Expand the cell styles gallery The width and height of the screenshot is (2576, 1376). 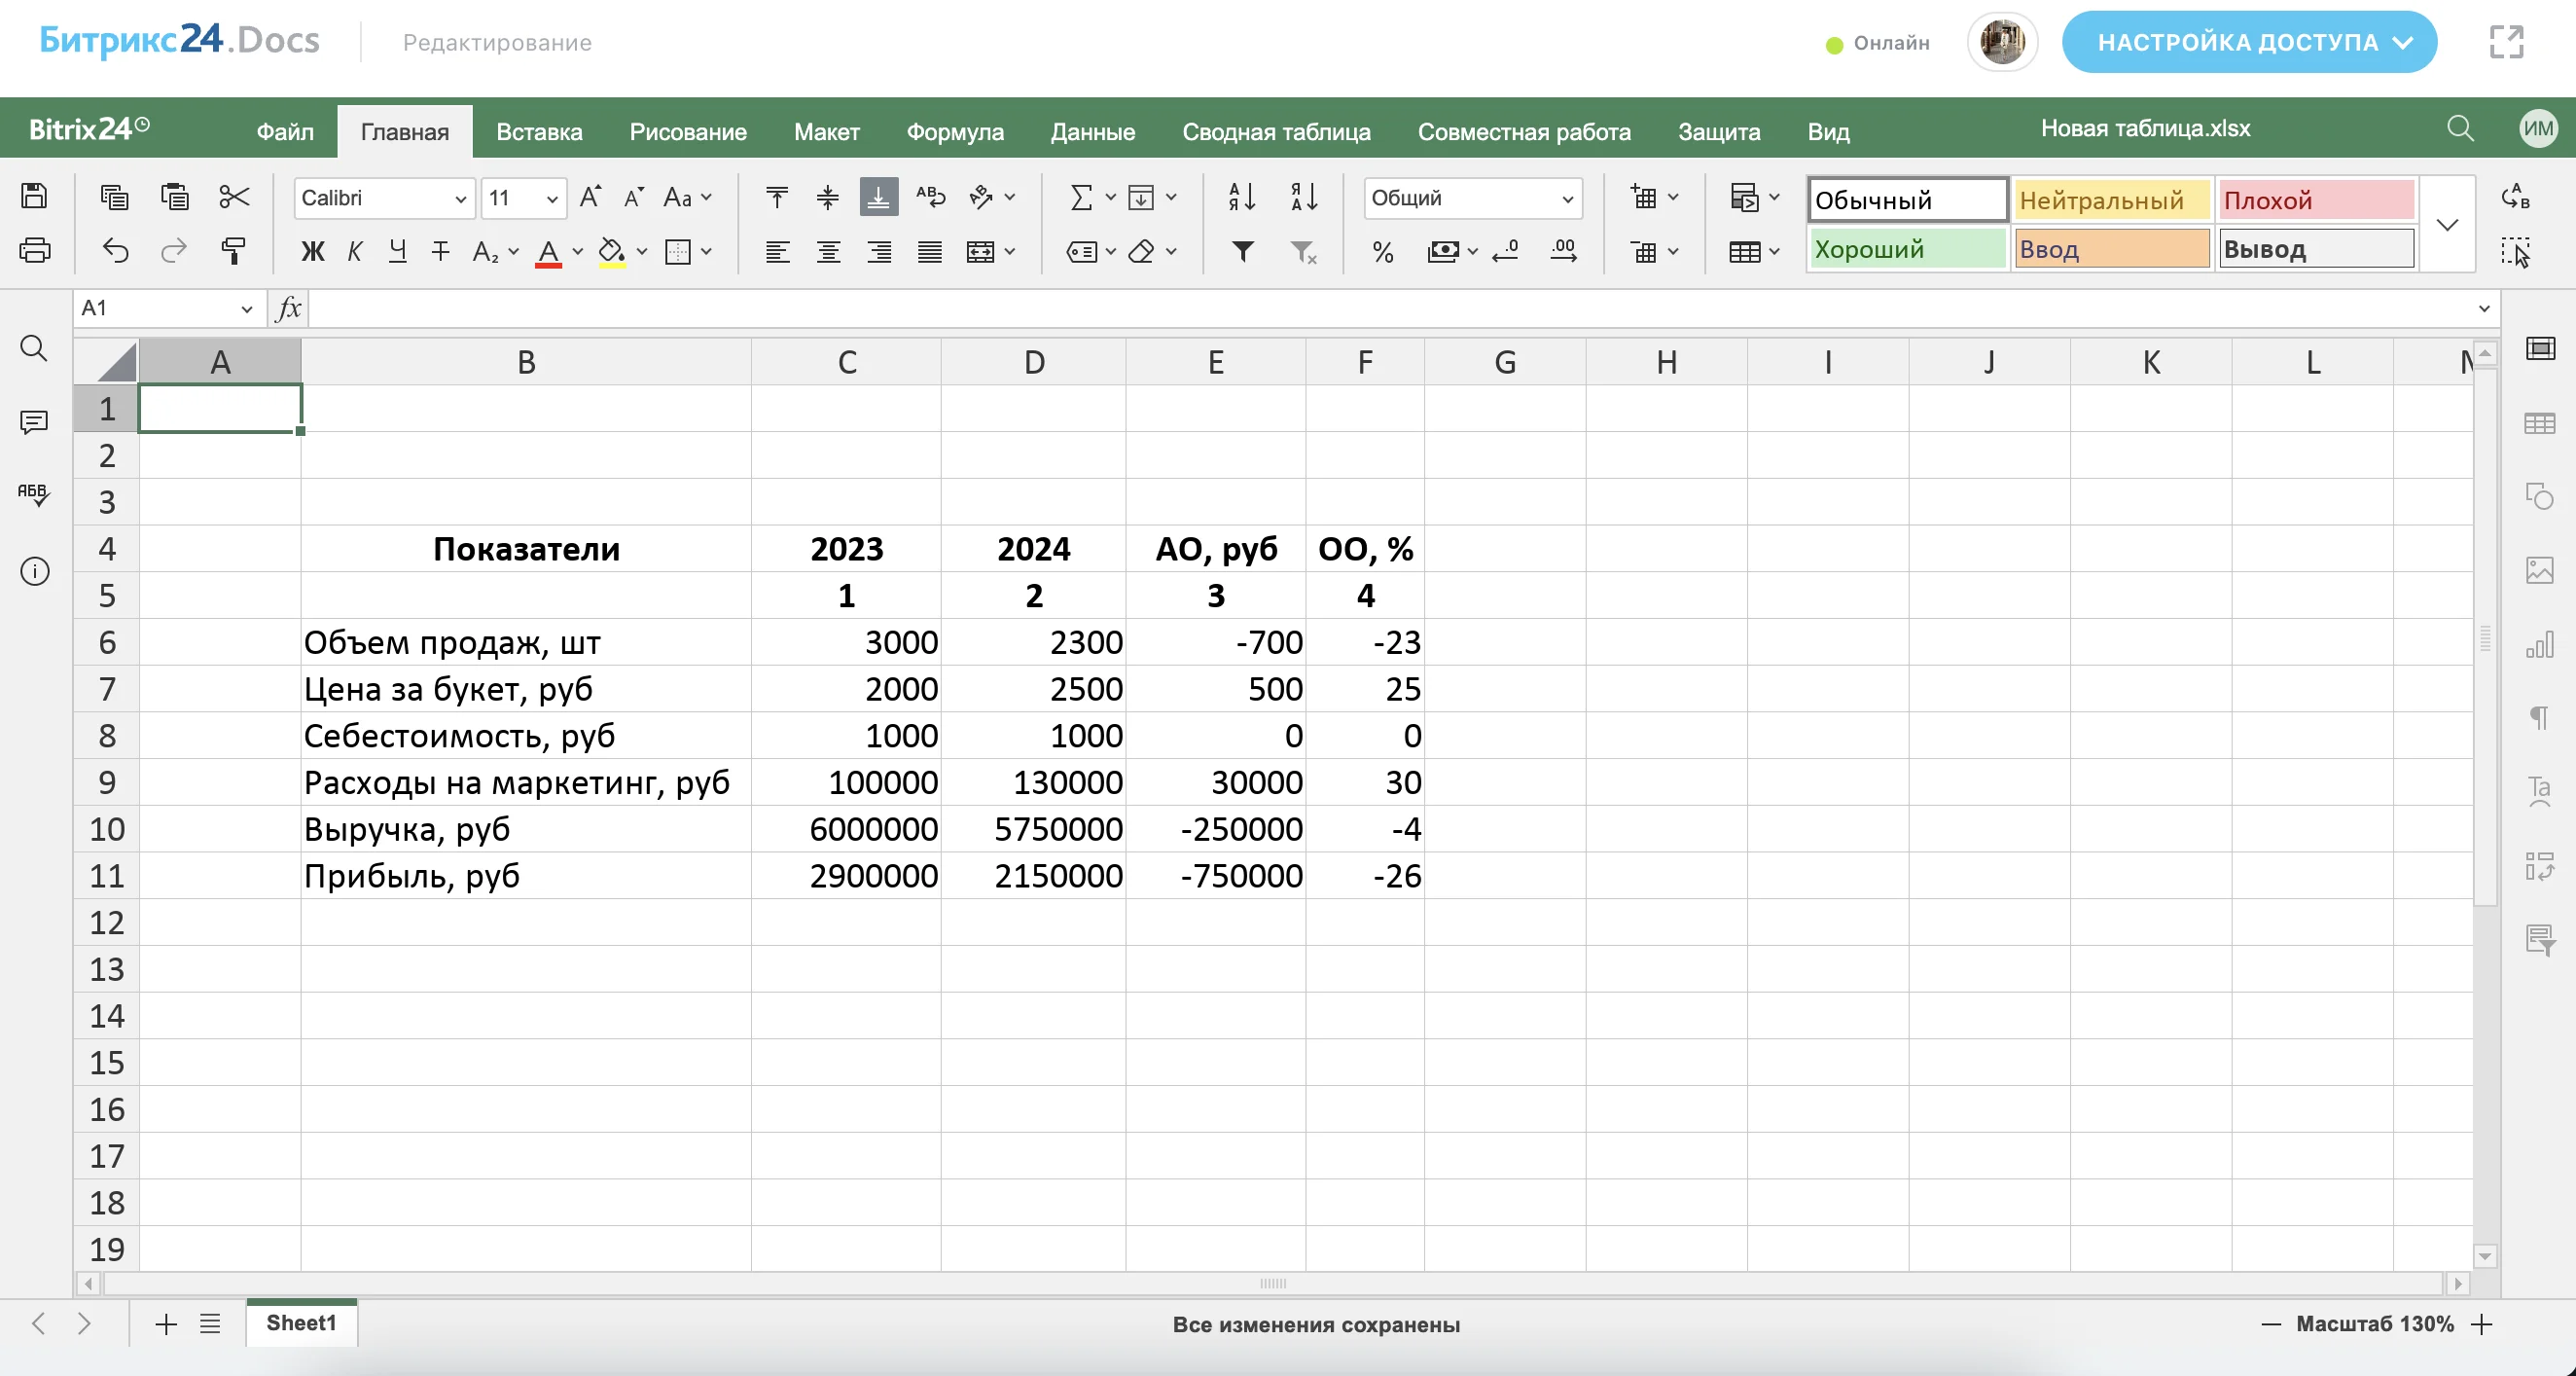click(x=2447, y=224)
